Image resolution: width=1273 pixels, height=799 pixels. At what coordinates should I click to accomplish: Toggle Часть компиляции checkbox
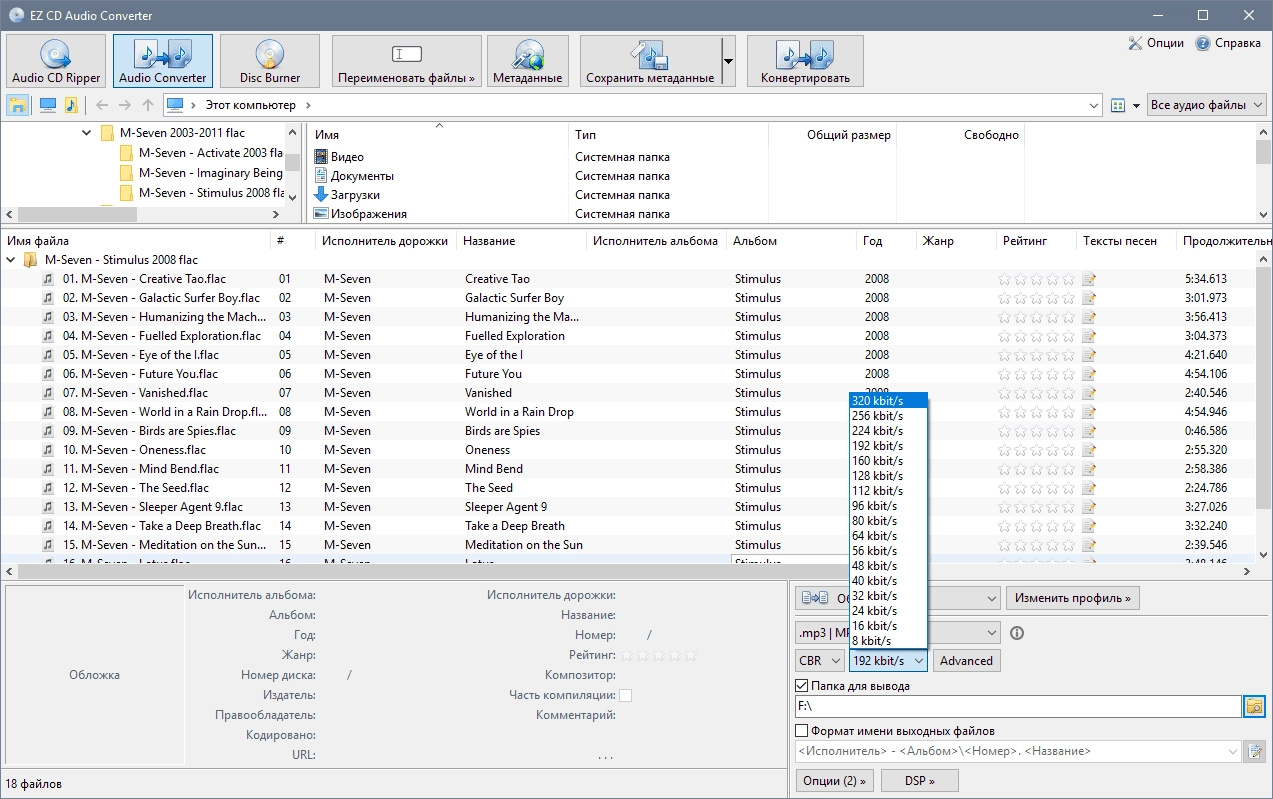click(625, 695)
